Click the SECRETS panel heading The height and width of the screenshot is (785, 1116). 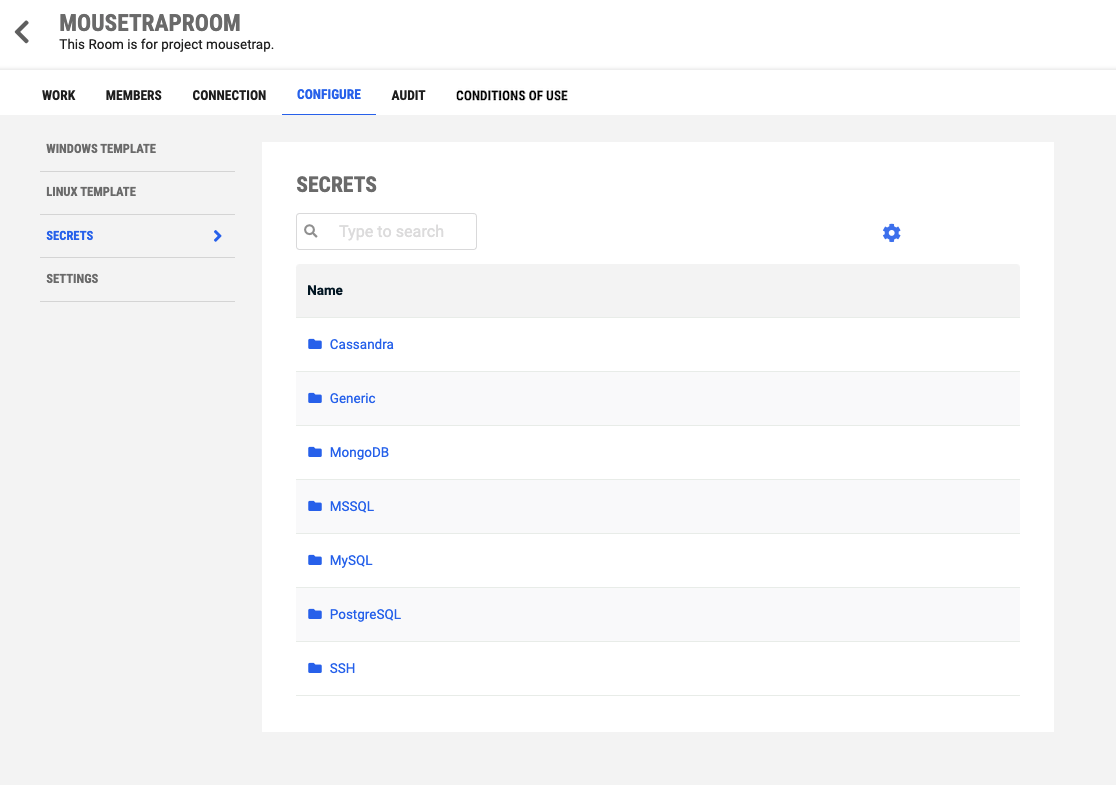coord(336,184)
